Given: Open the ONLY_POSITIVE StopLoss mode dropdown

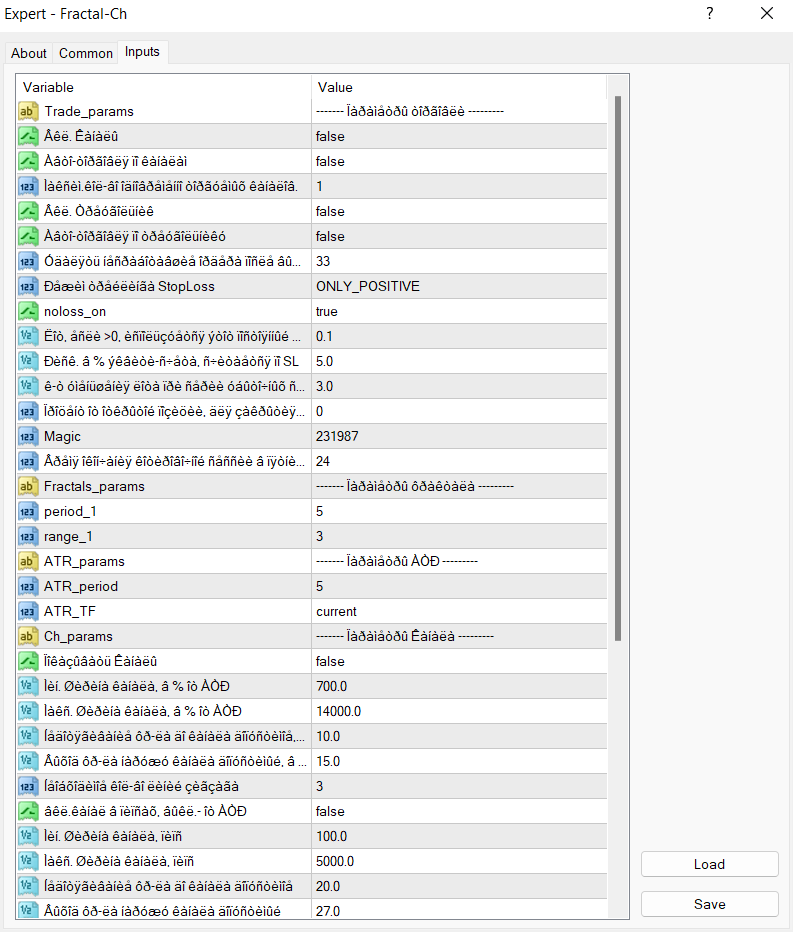Looking at the screenshot, I should 460,286.
